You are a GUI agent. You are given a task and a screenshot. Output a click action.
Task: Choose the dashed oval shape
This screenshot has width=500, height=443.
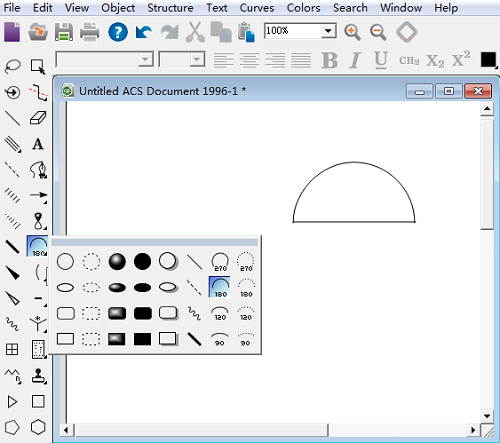[x=91, y=287]
